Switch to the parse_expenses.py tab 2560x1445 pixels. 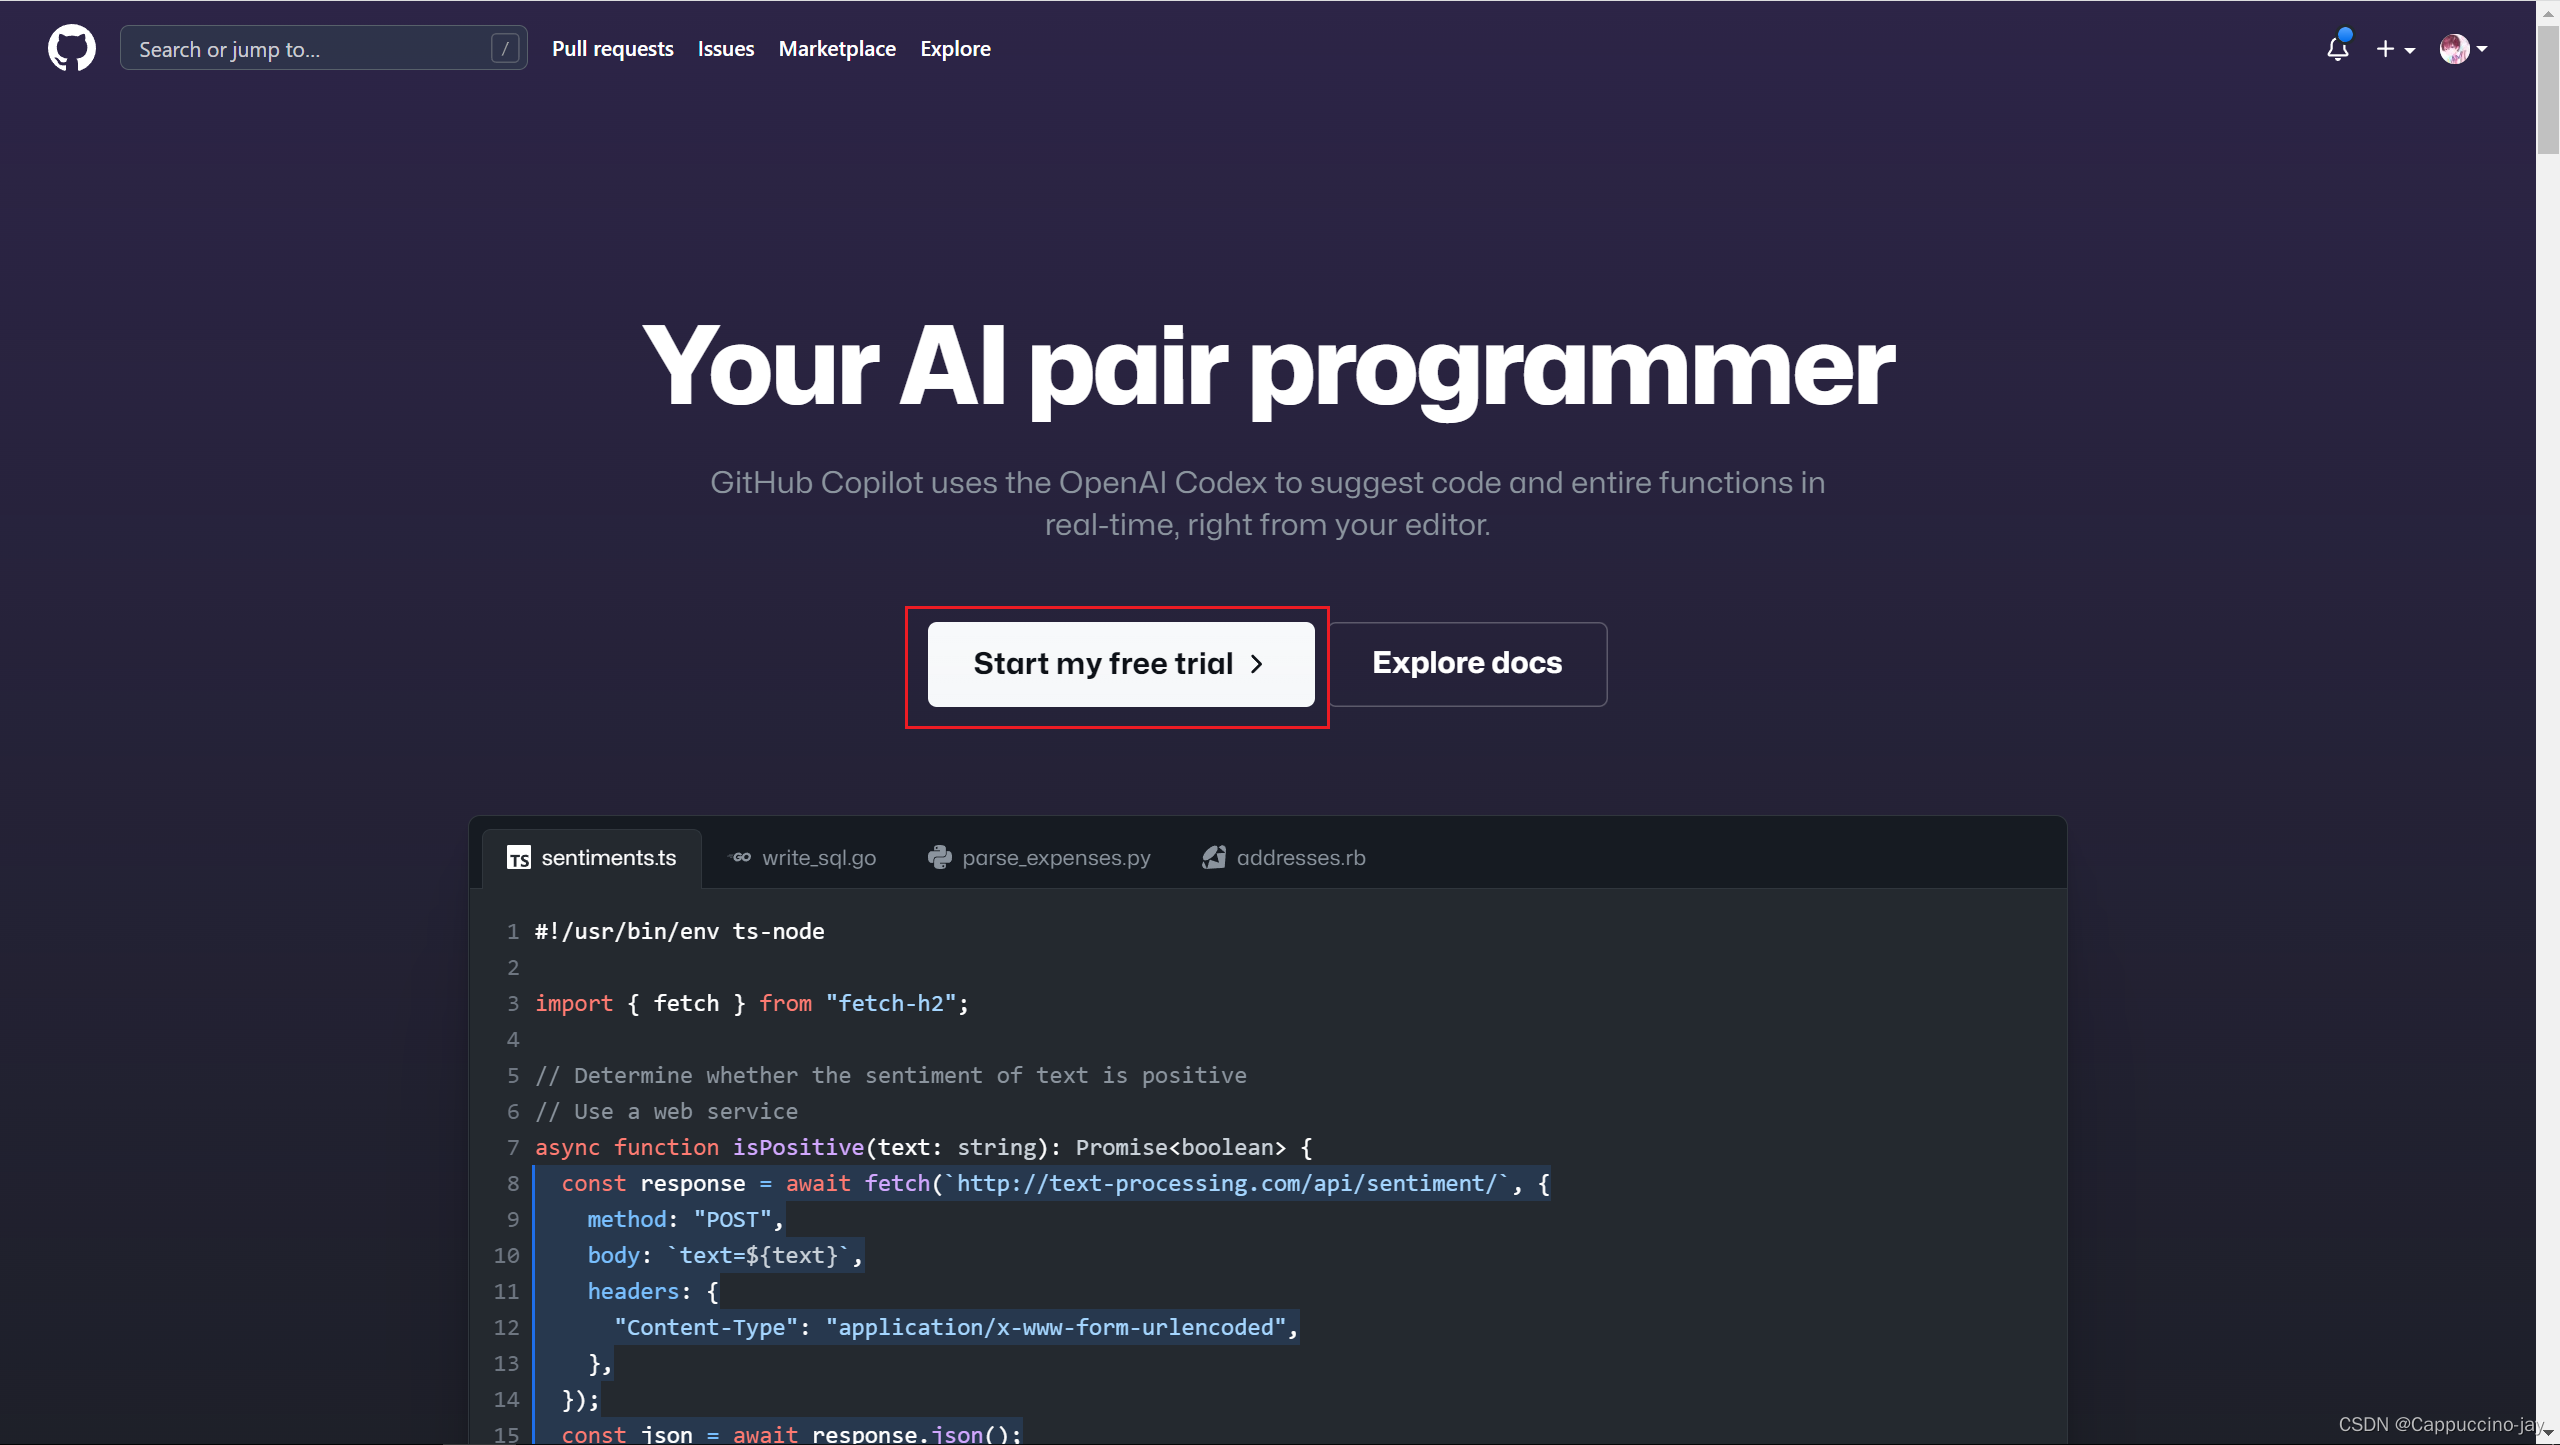(x=1039, y=858)
